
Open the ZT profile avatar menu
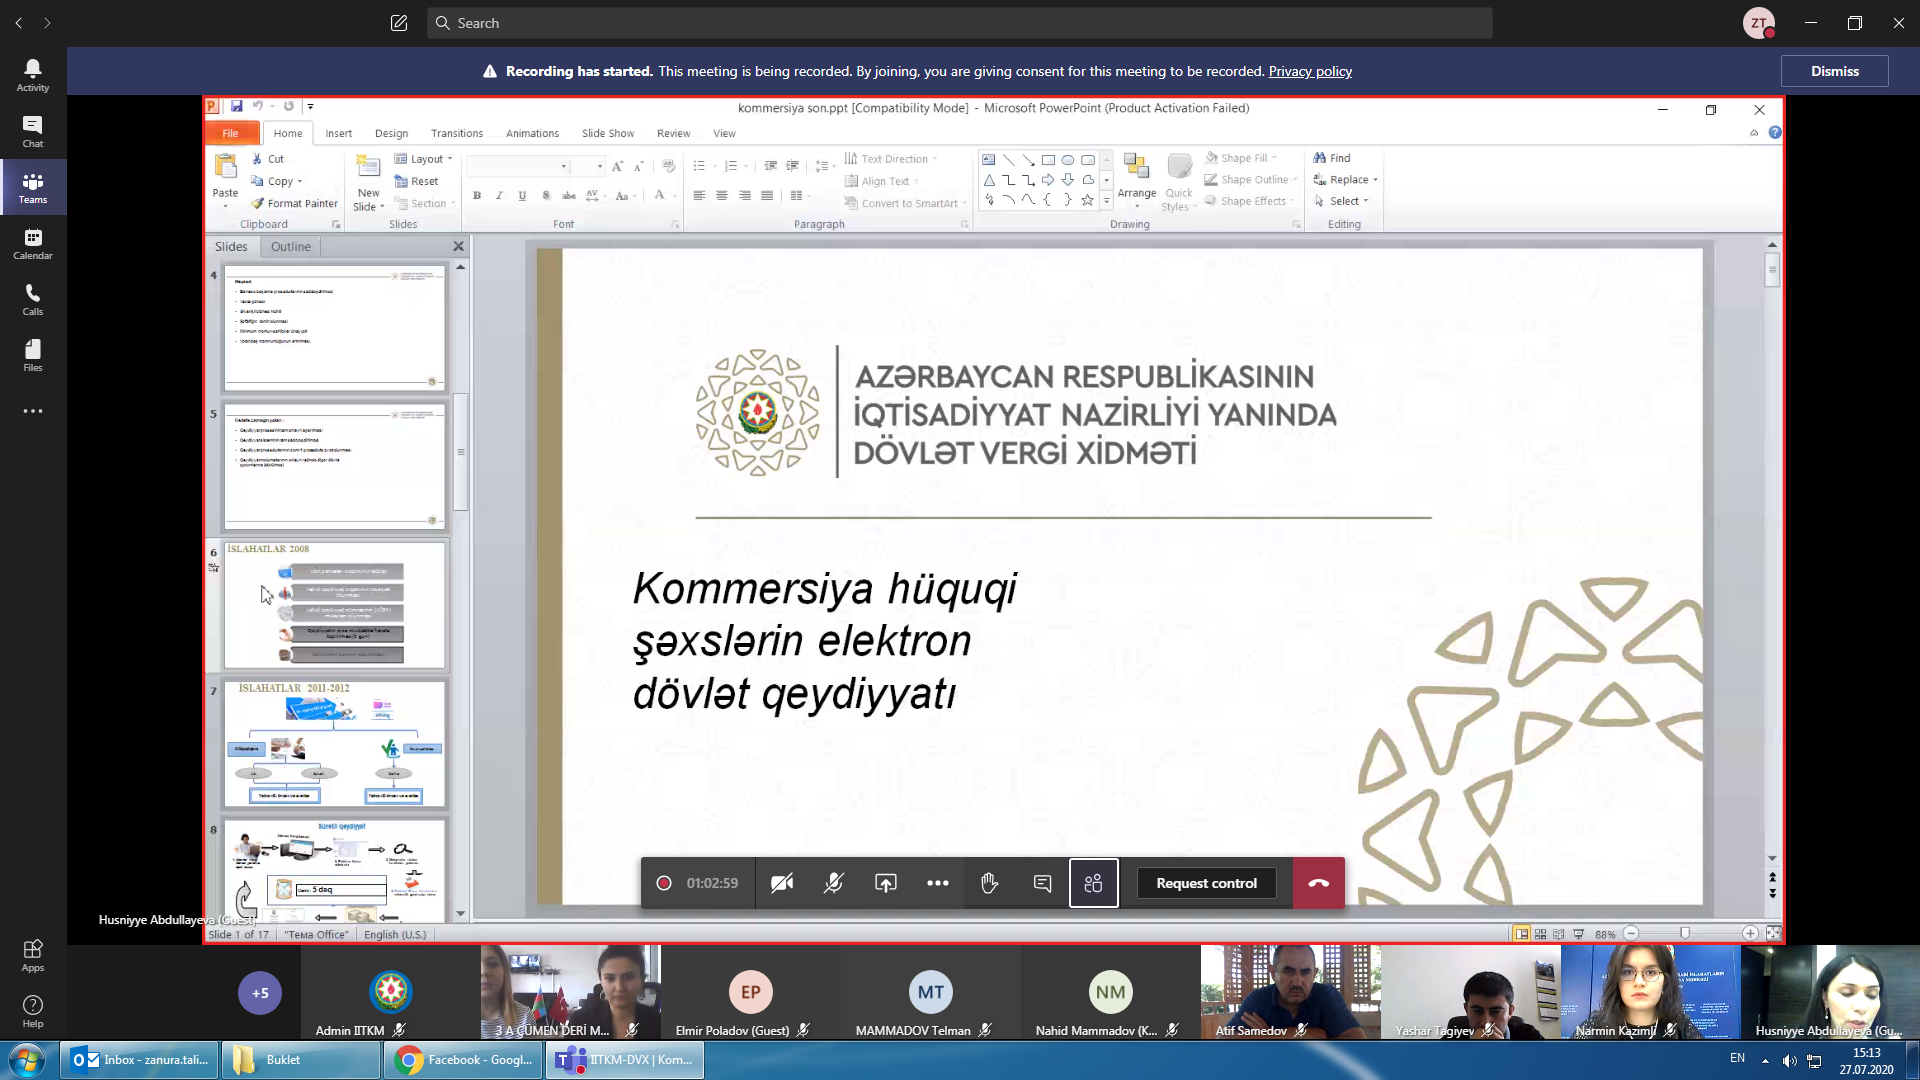[x=1759, y=23]
